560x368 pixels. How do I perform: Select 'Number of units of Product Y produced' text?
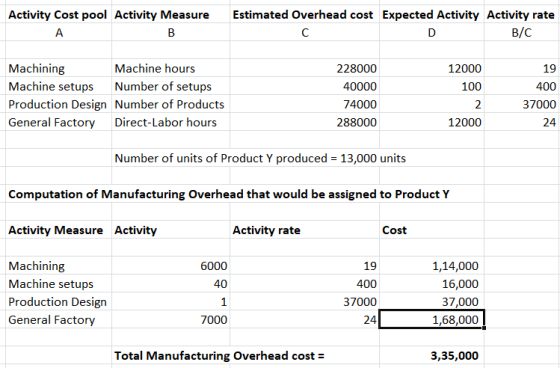[260, 158]
